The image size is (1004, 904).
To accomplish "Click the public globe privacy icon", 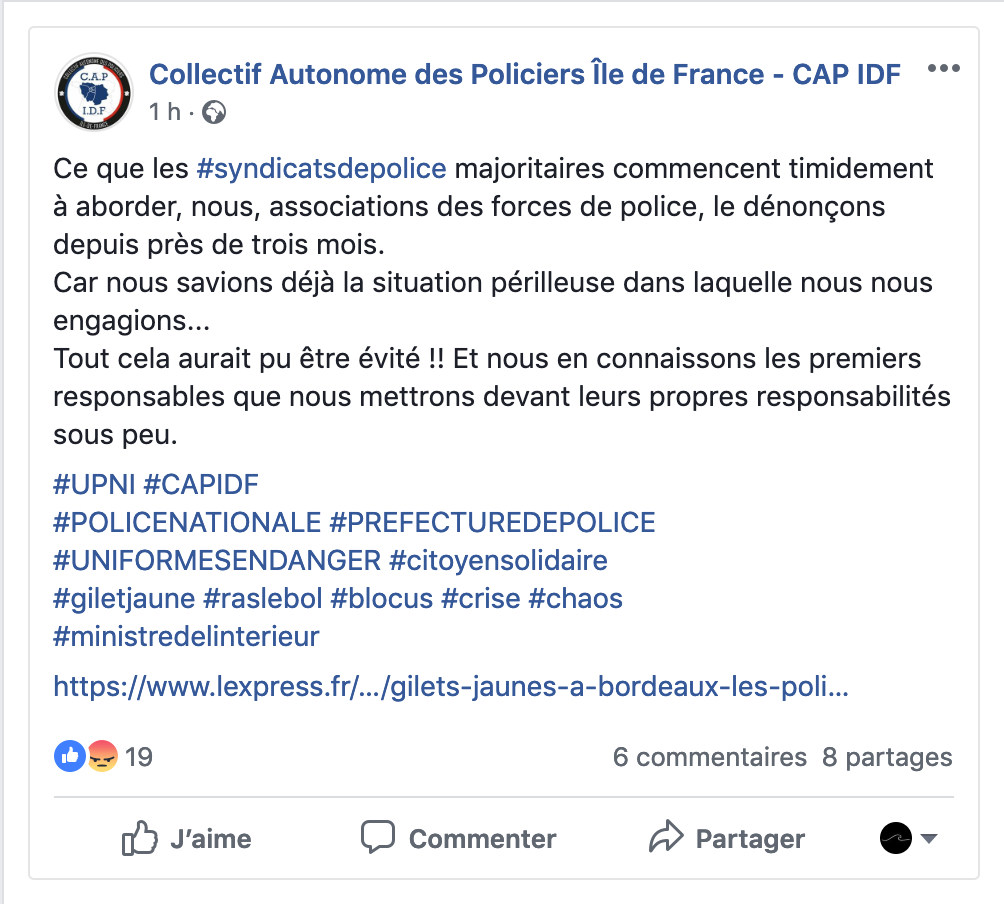I will click(214, 113).
